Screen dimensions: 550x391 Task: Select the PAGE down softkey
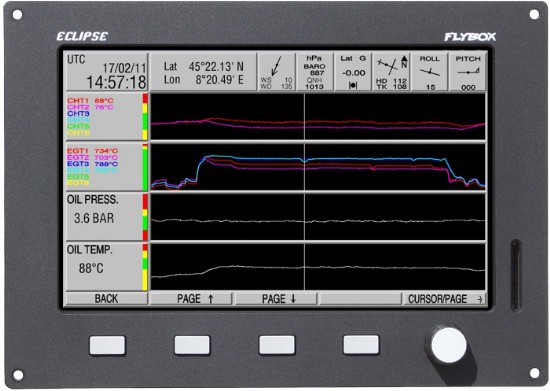coord(276,299)
